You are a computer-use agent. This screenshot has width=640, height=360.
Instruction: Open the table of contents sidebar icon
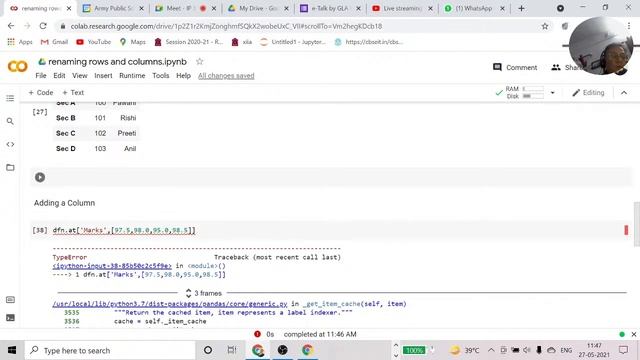(x=10, y=98)
